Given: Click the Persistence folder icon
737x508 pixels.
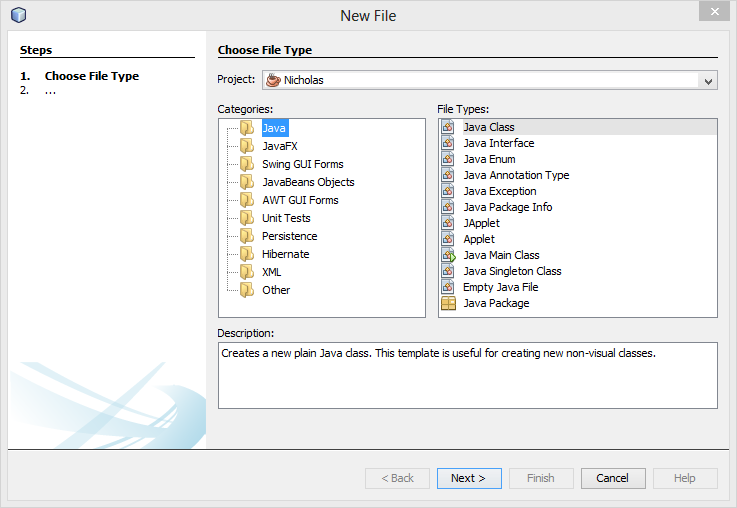Looking at the screenshot, I should pos(247,236).
